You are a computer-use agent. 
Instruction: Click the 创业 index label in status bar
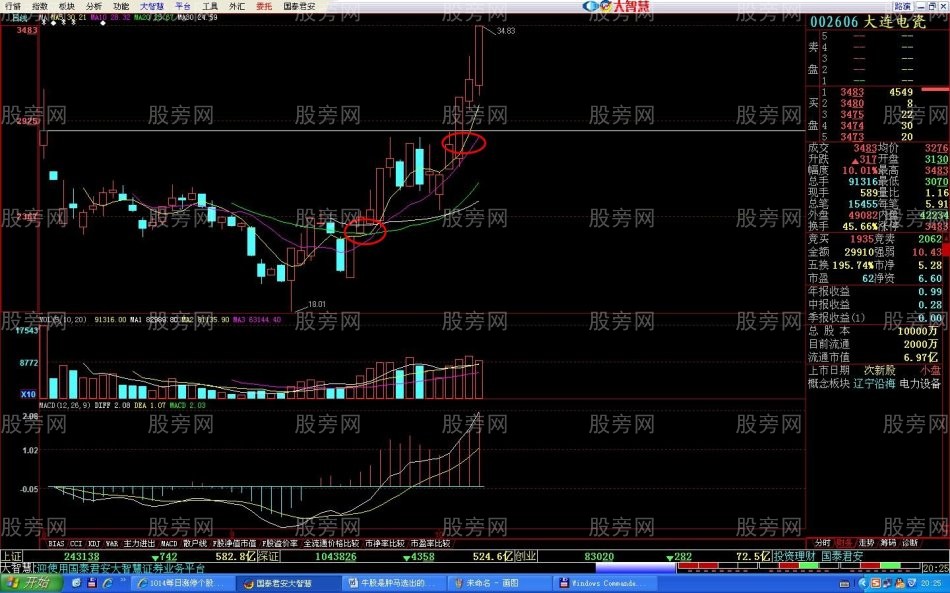tap(525, 556)
